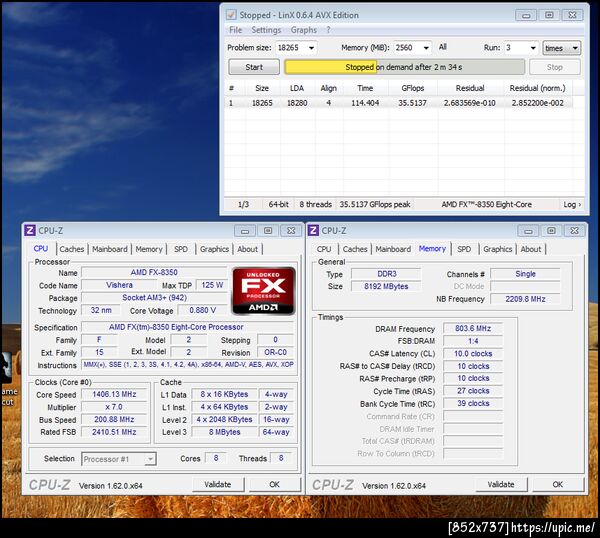Click the CPU-Z icon in the CPU window title bar
This screenshot has width=600, height=538.
tap(30, 230)
